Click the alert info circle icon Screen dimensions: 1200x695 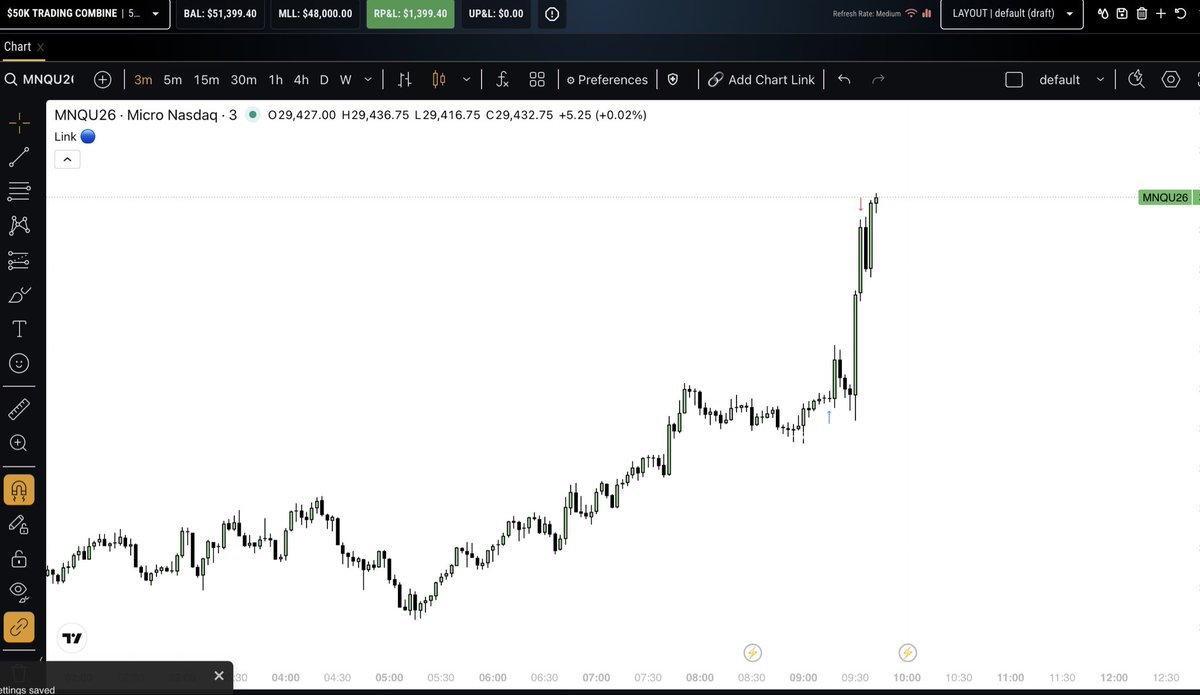point(552,14)
